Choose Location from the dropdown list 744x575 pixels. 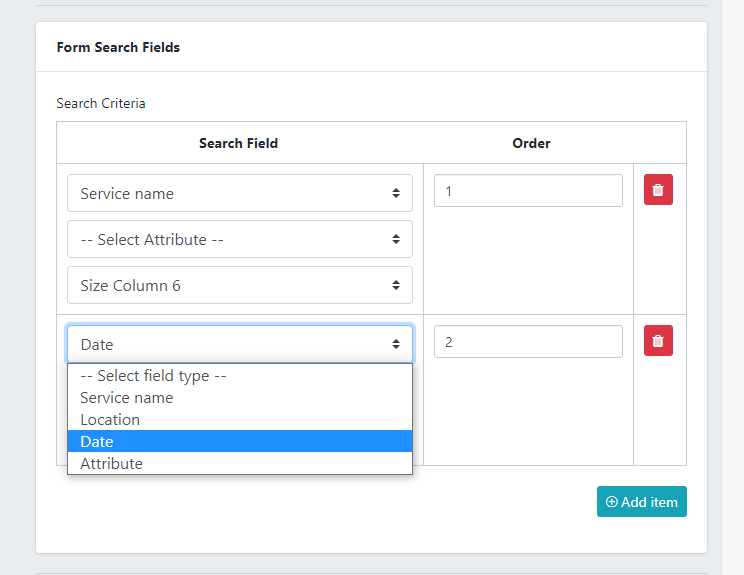click(110, 420)
